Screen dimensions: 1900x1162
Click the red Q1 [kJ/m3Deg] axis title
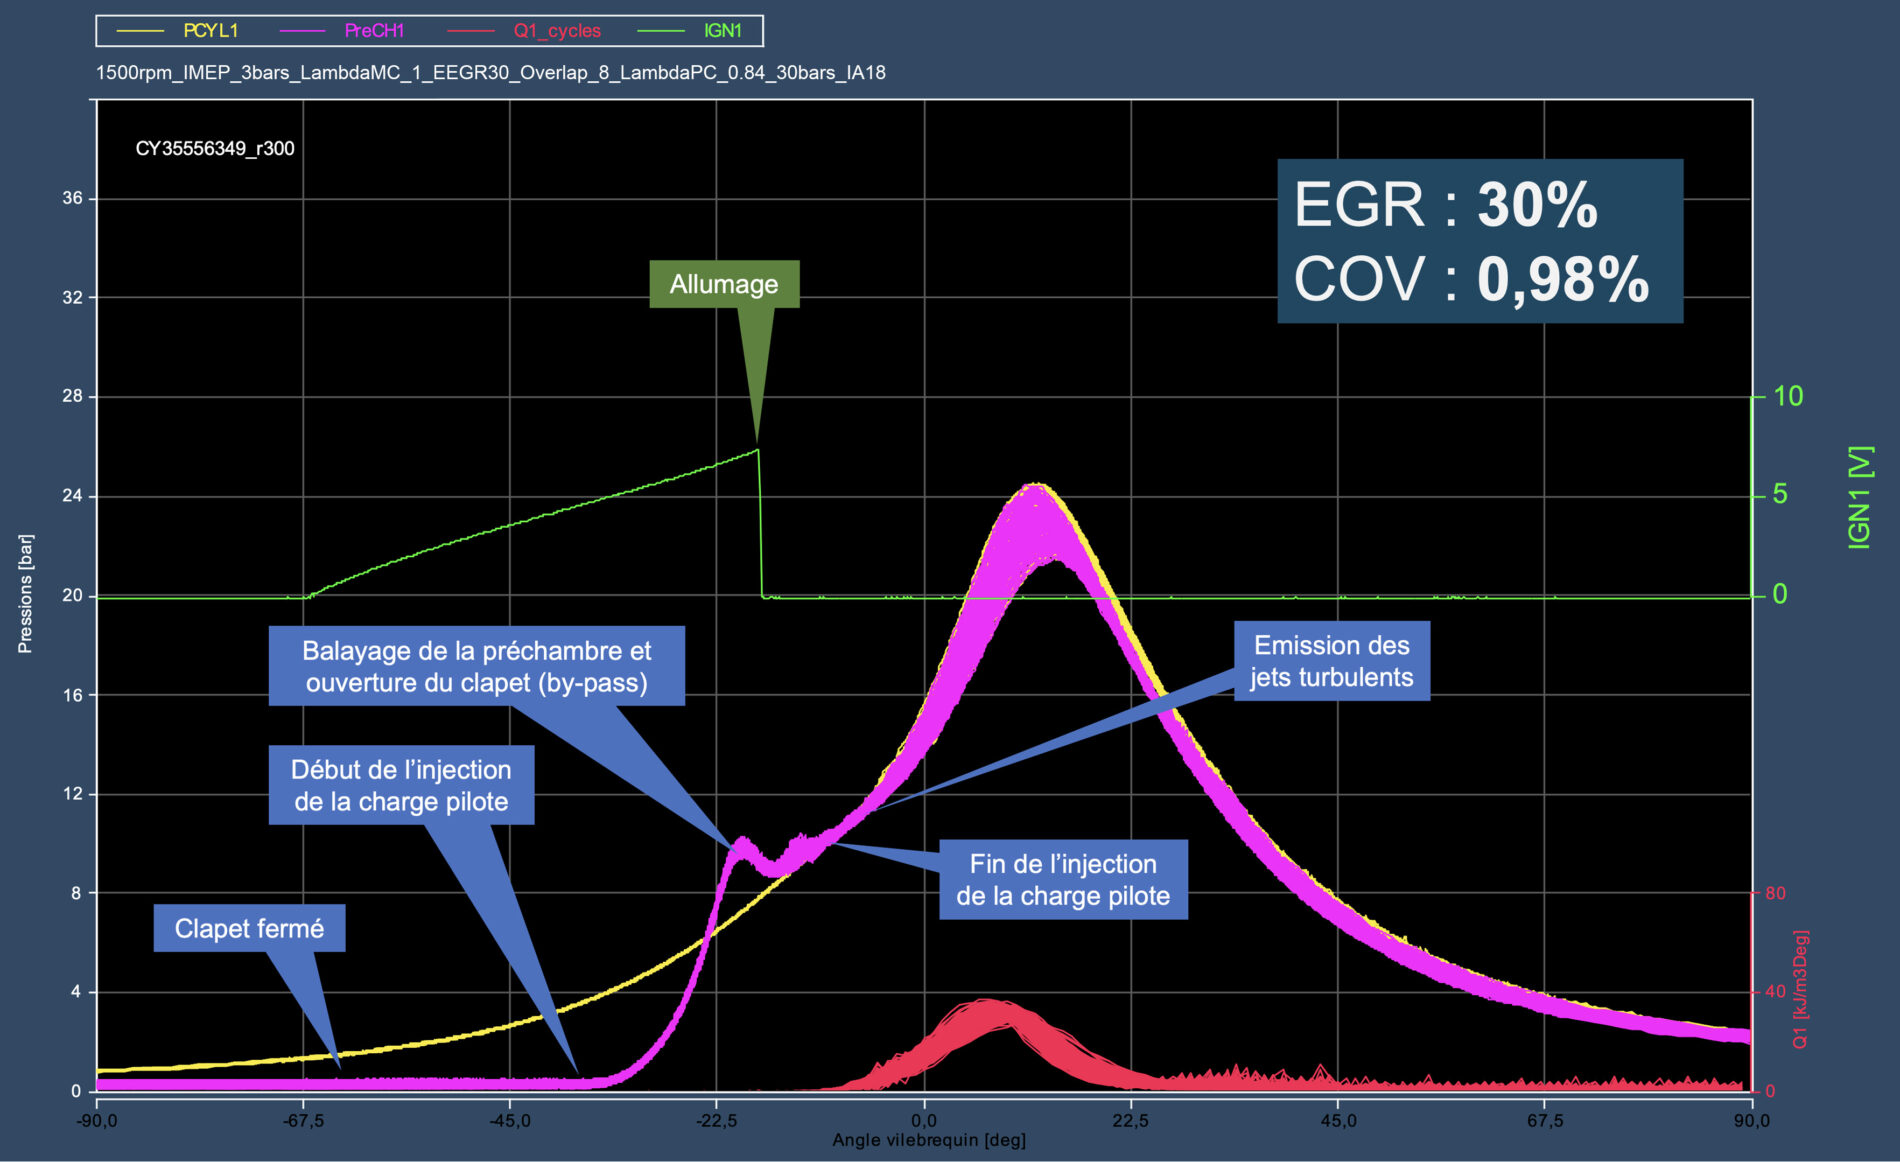point(1800,990)
